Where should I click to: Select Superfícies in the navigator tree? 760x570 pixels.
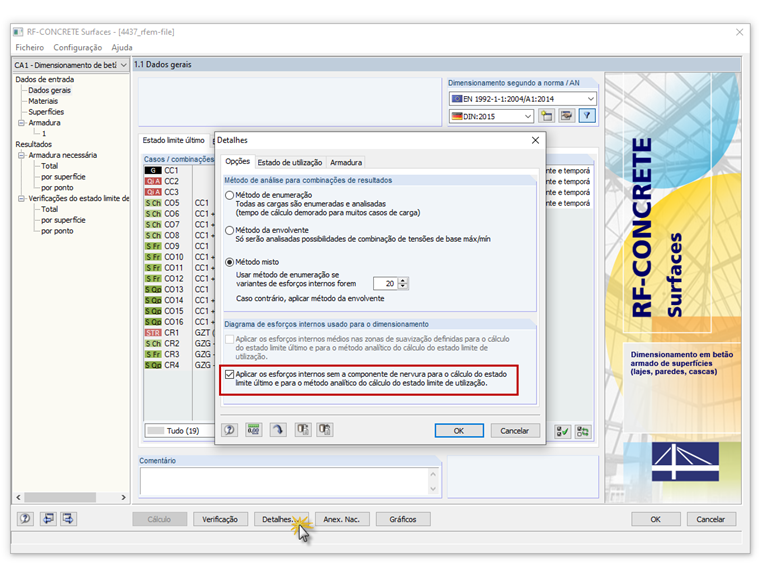pyautogui.click(x=46, y=112)
